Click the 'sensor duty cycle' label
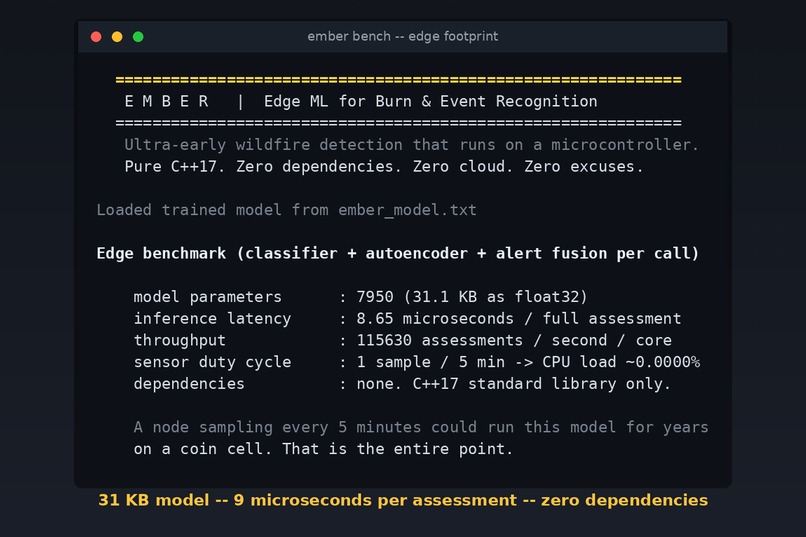 [212, 362]
